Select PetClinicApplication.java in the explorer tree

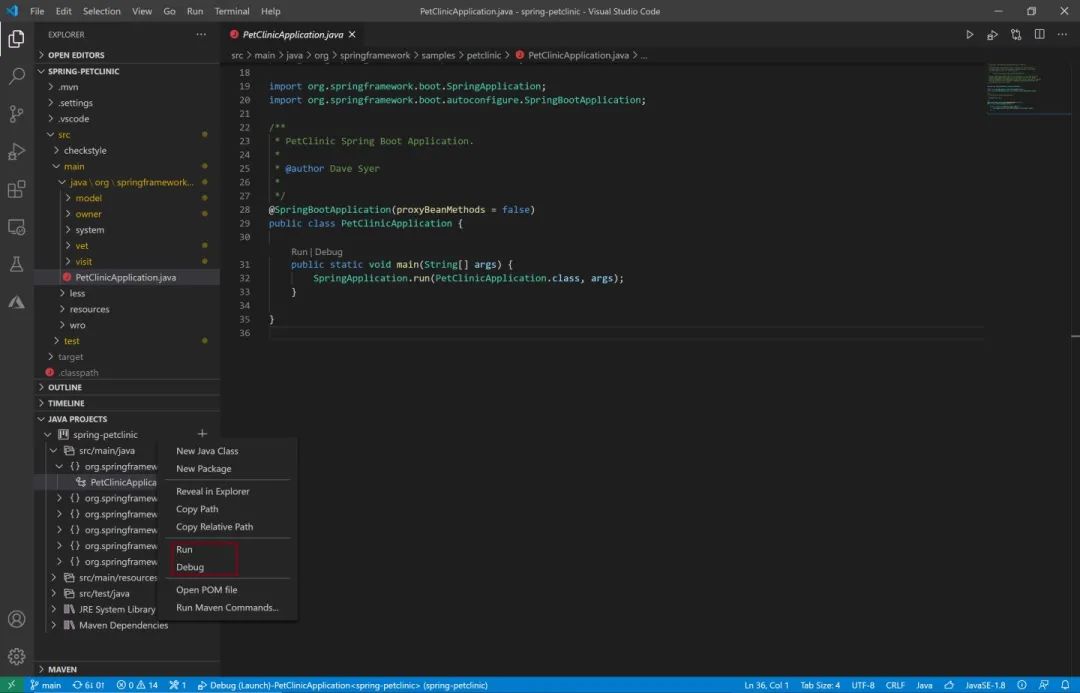127,277
